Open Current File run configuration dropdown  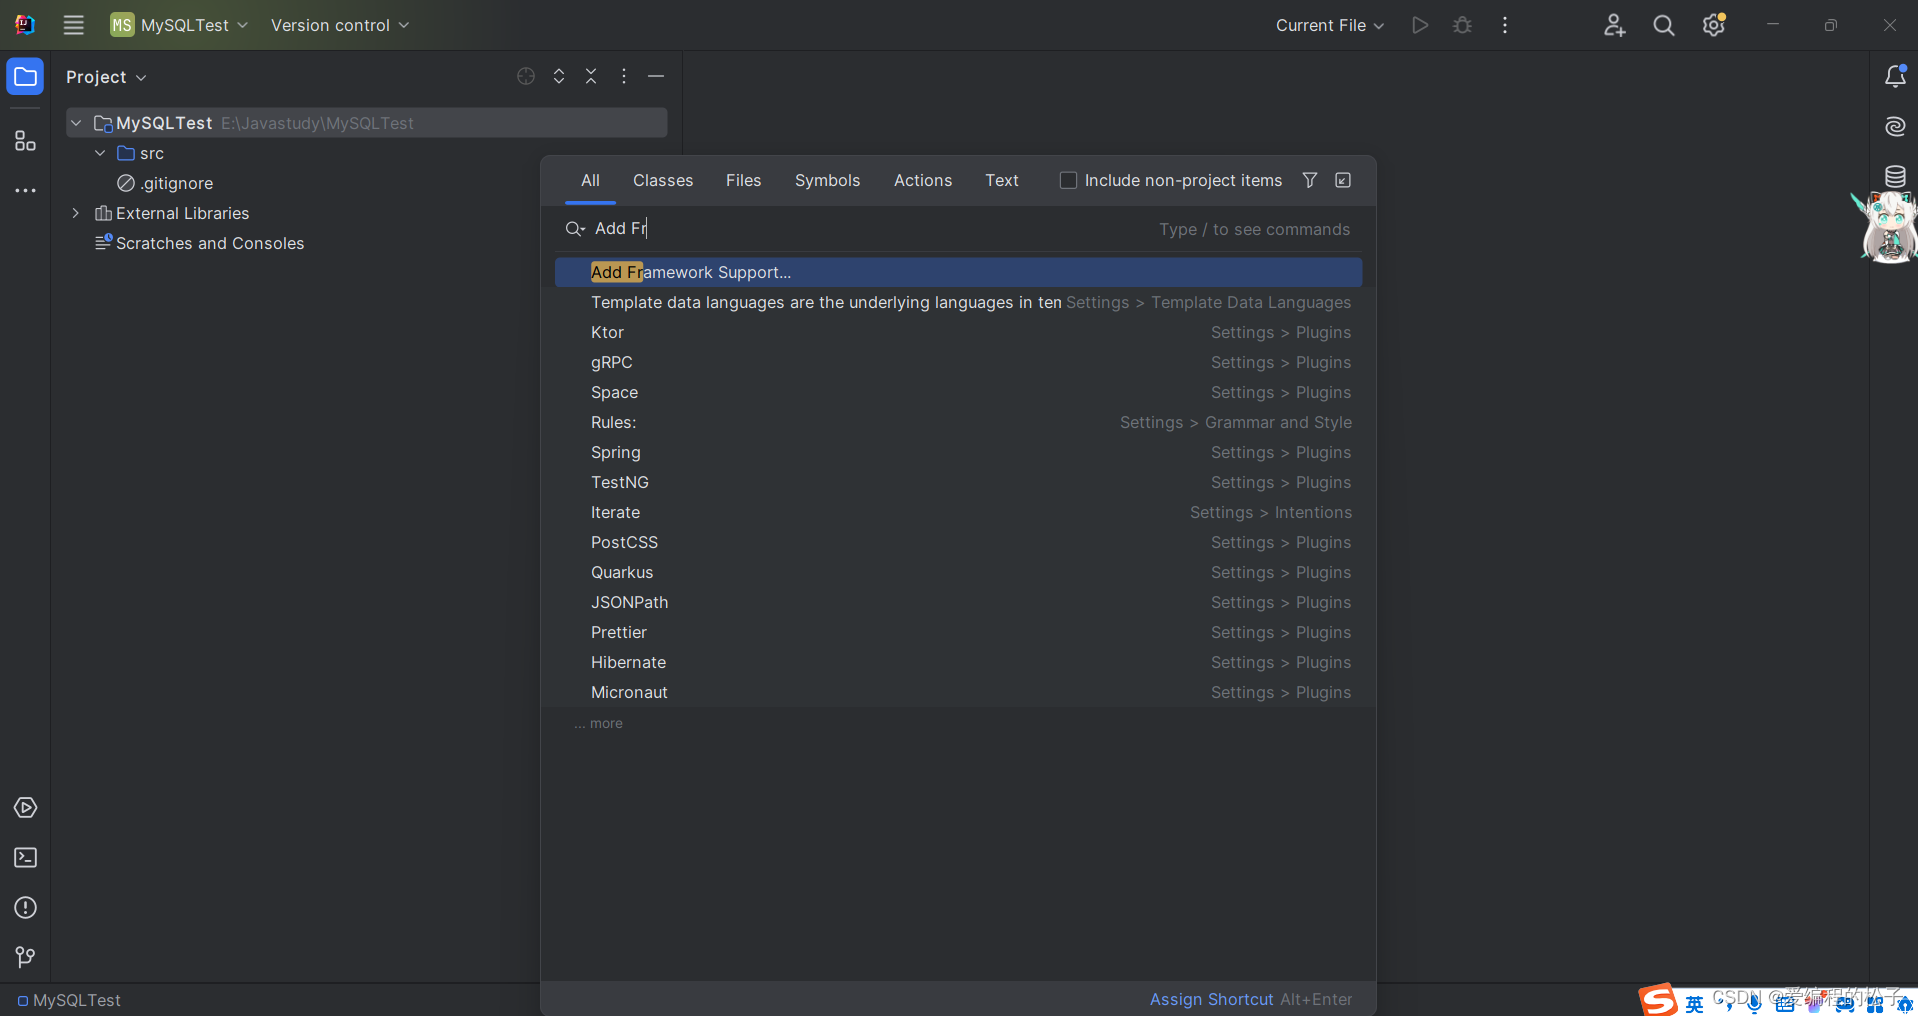click(x=1330, y=25)
